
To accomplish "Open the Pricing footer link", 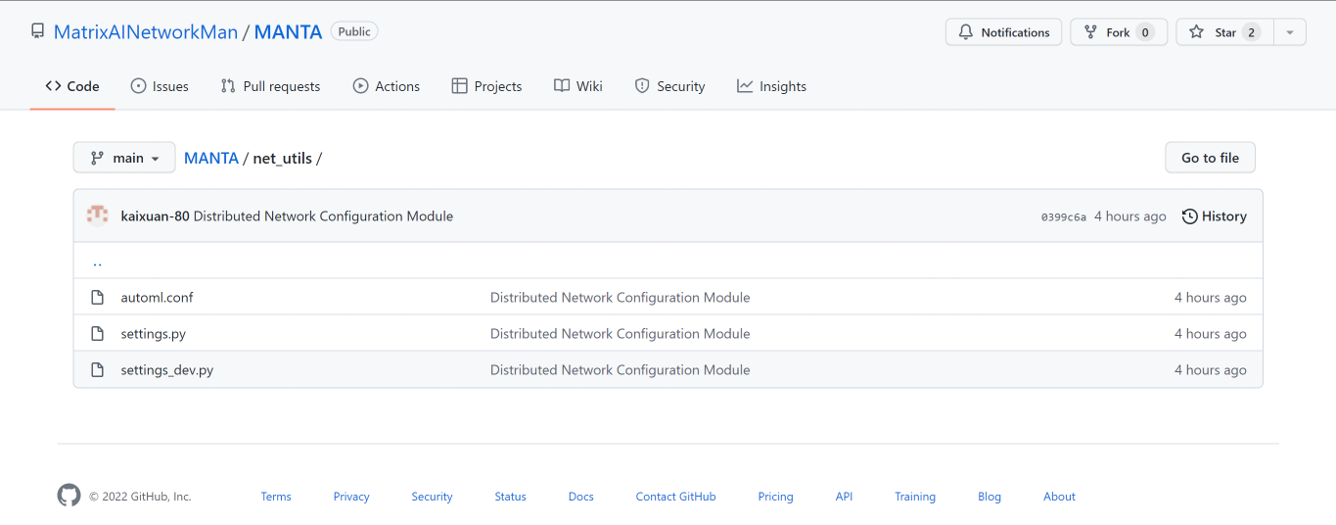I will click(x=775, y=496).
